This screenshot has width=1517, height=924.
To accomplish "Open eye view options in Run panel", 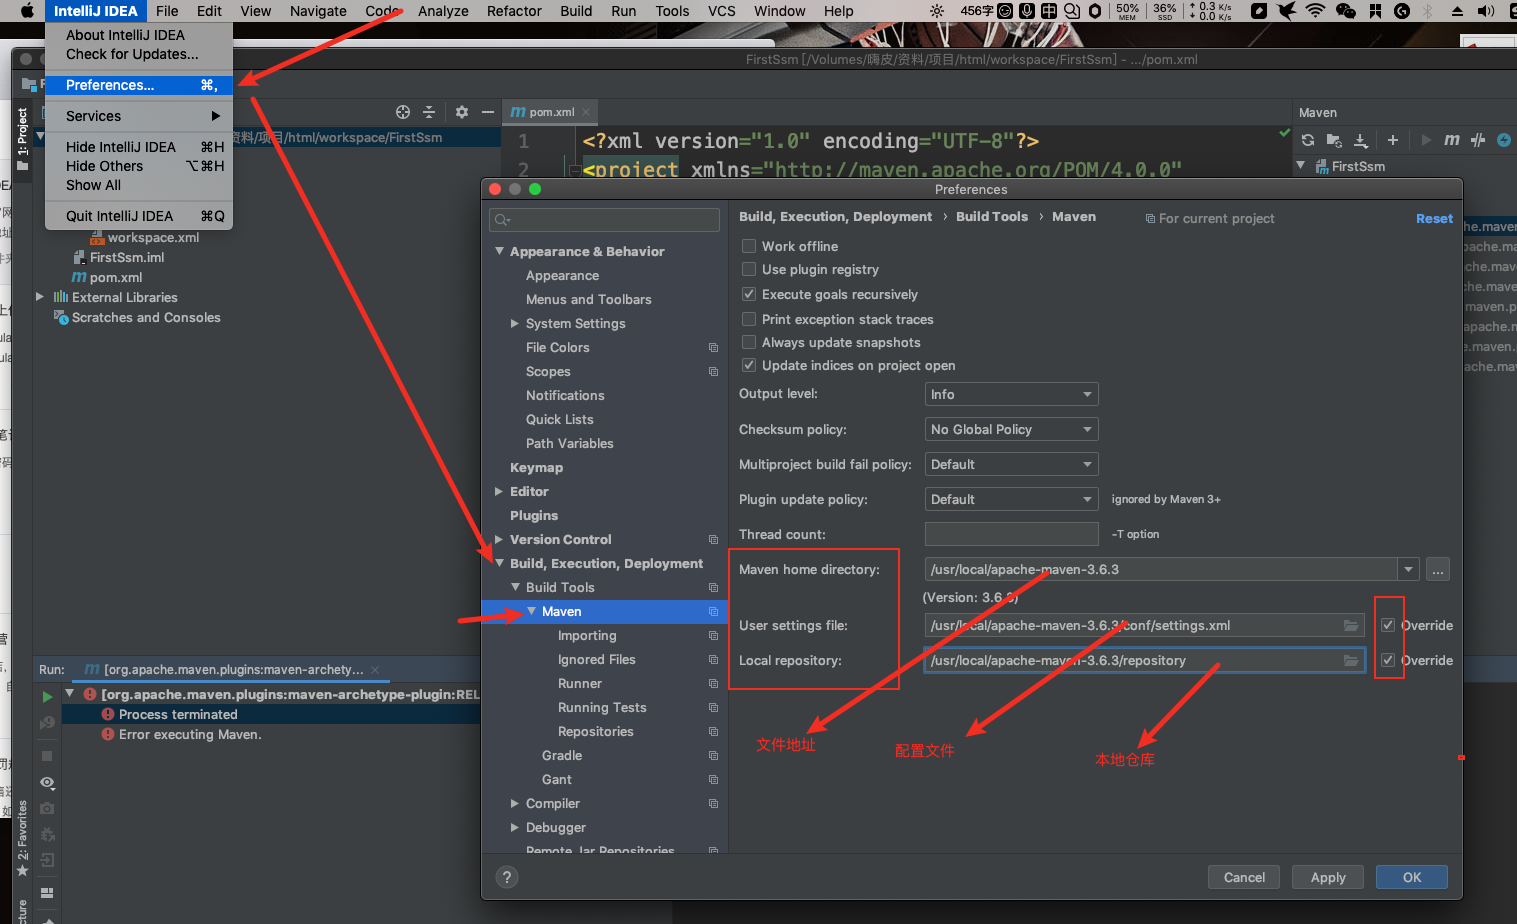I will (x=47, y=782).
